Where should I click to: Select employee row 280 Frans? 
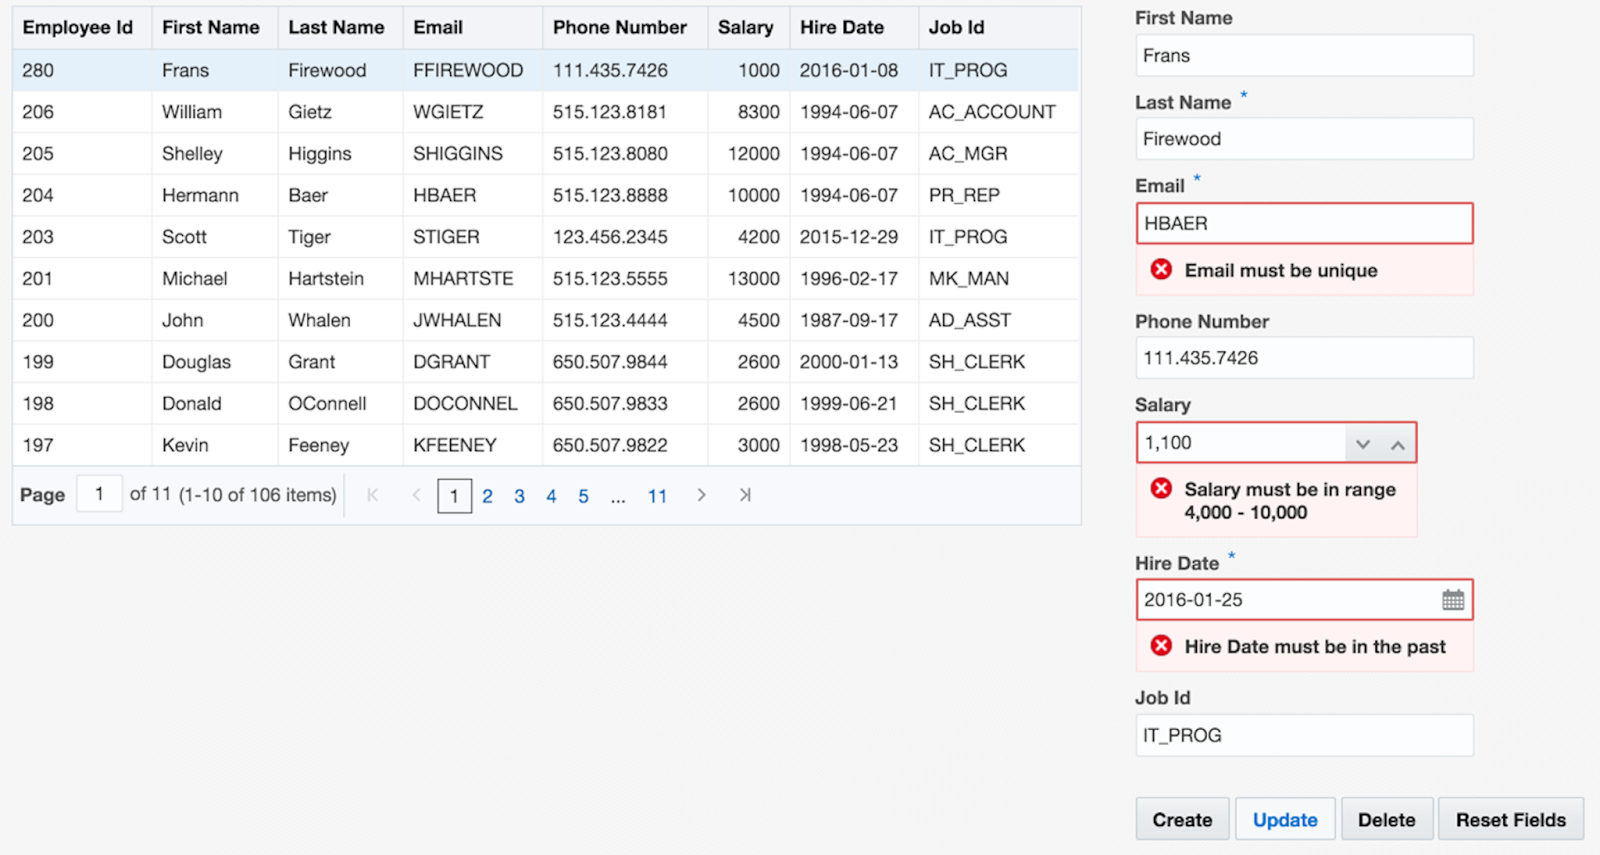546,70
